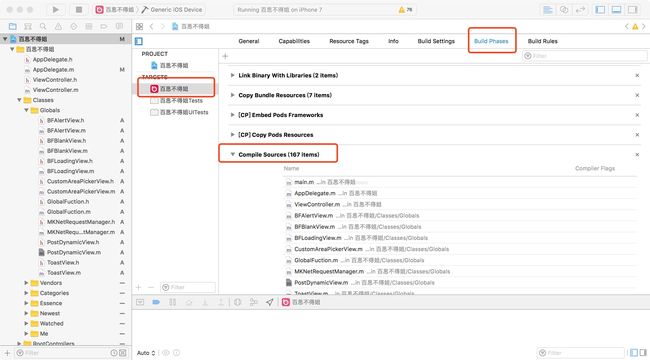The height and width of the screenshot is (360, 650).
Task: Open the General tab
Action: point(249,41)
